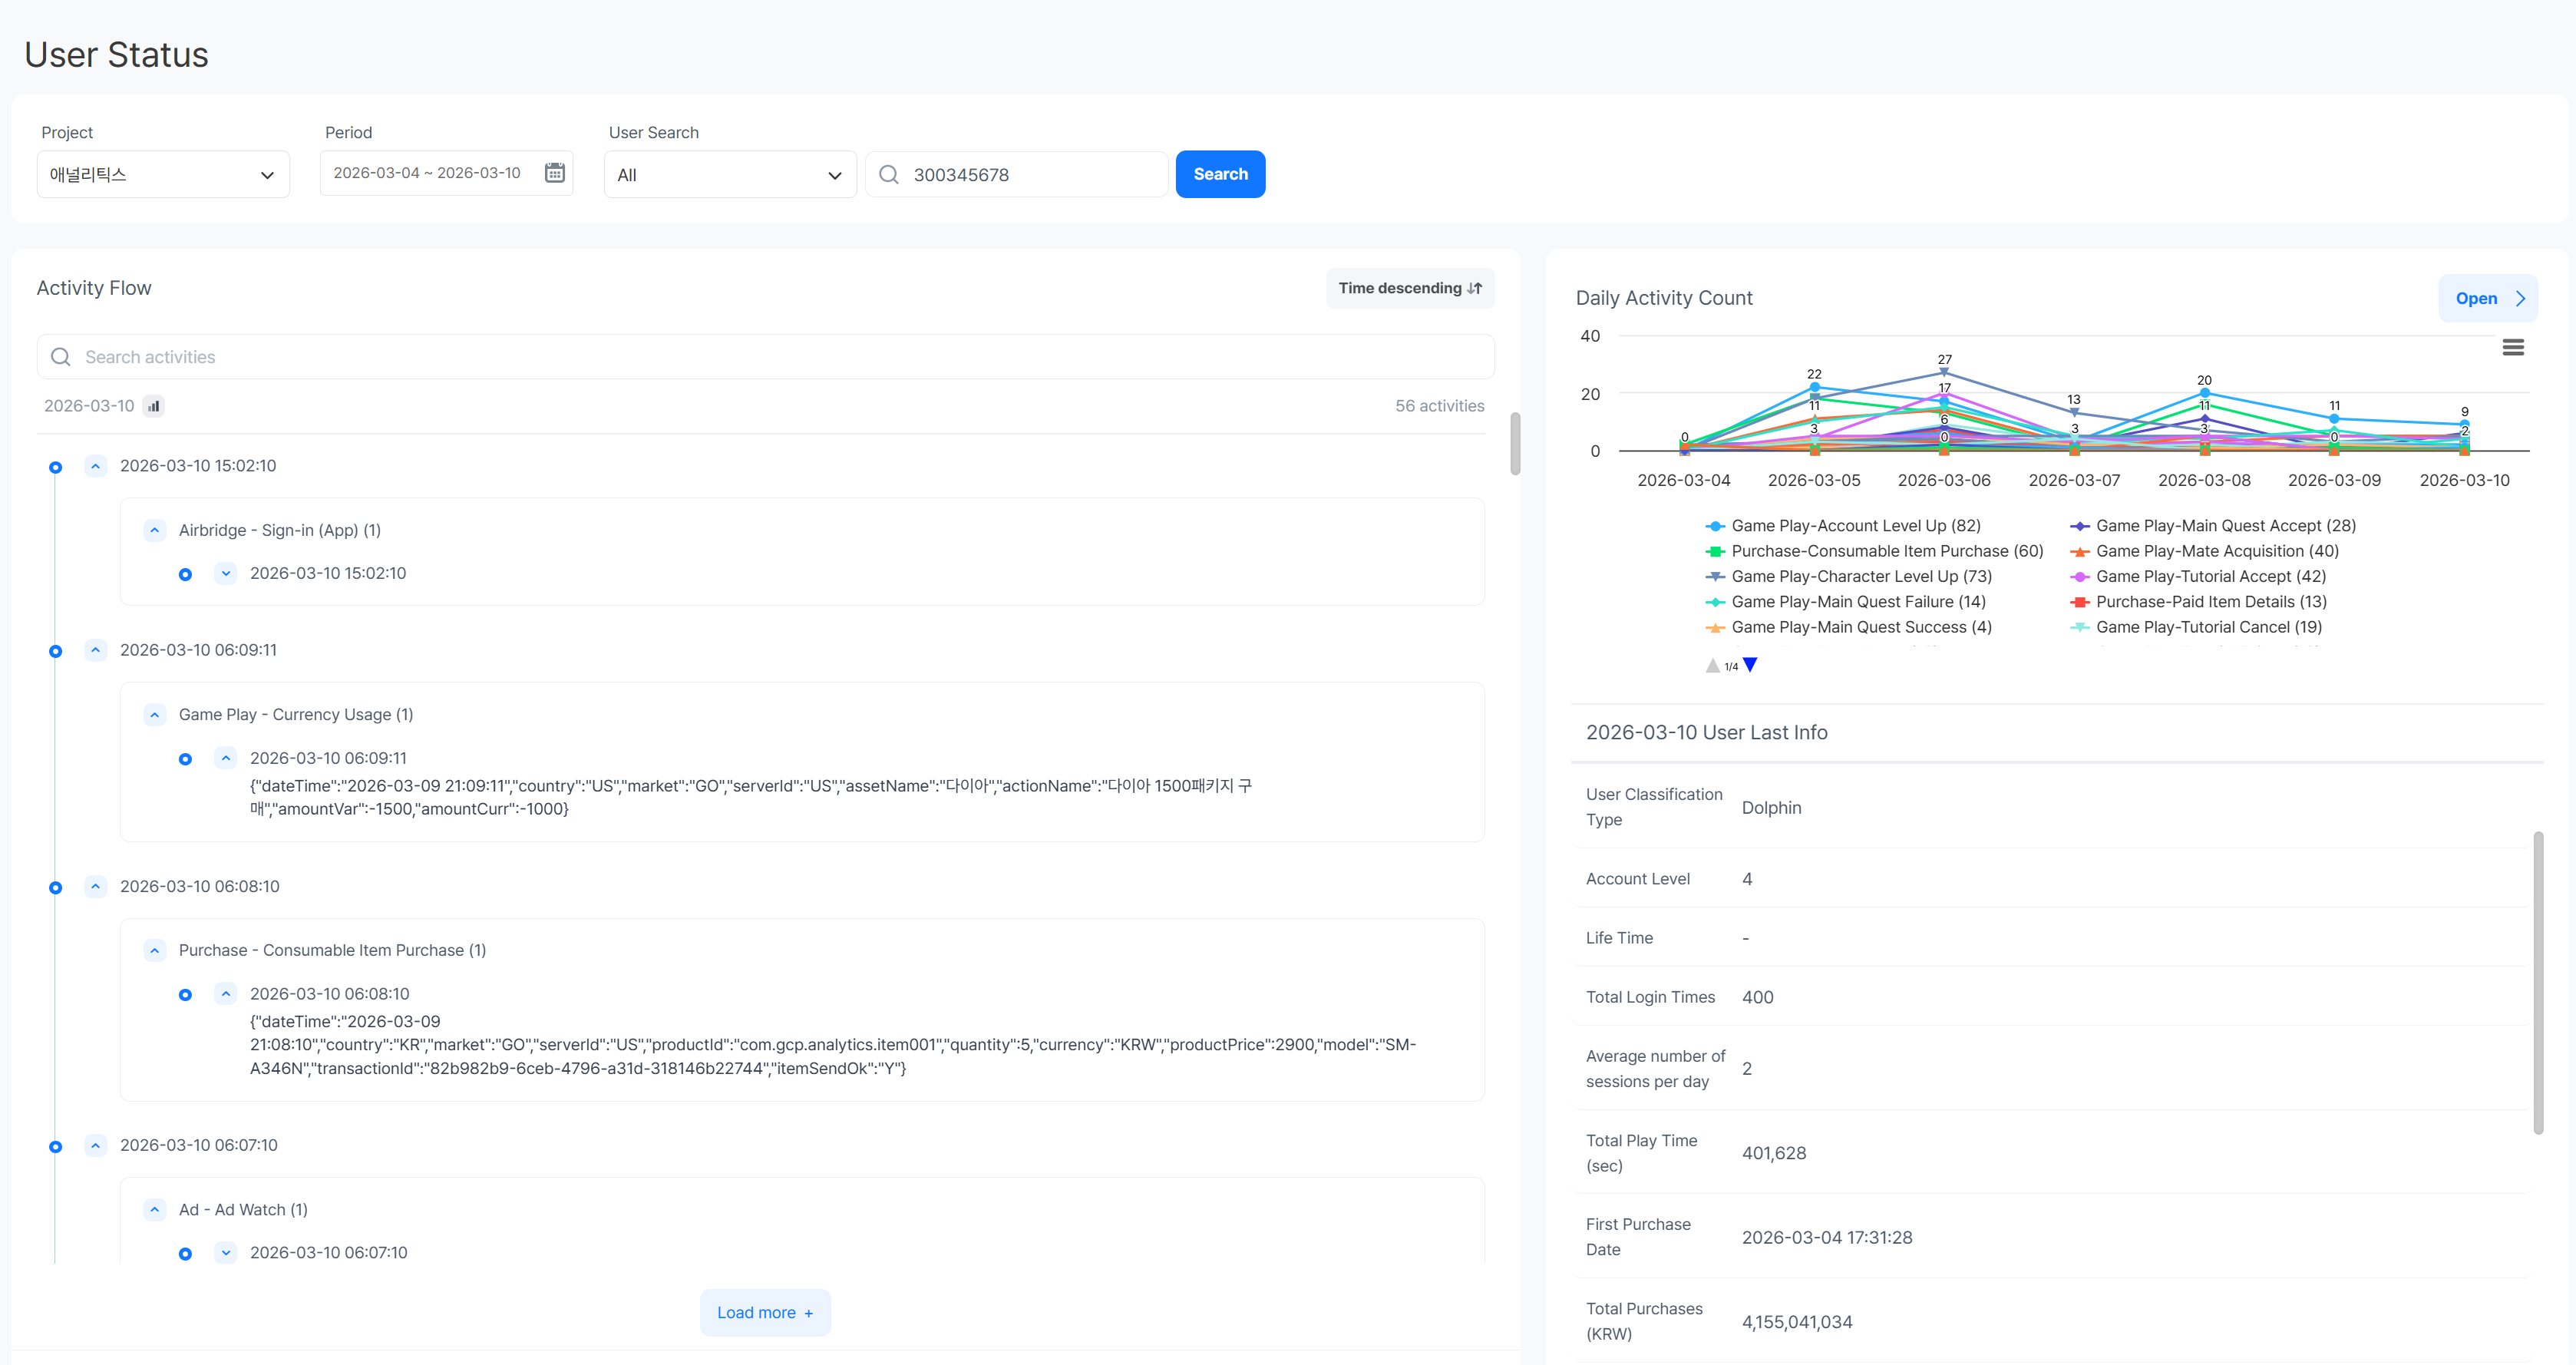Open the chart hamburger menu
The image size is (2576, 1365).
(x=2513, y=348)
